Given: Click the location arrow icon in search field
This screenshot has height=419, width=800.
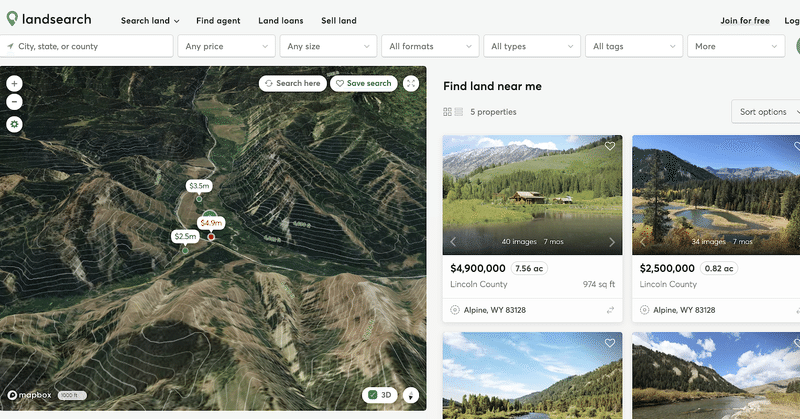Looking at the screenshot, I should point(10,46).
